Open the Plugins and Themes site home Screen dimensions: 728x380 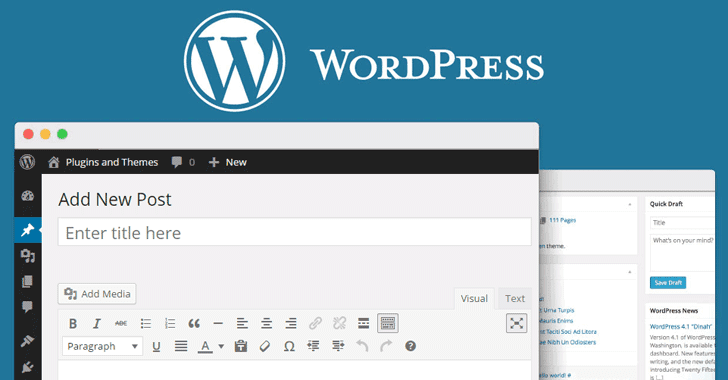(103, 162)
